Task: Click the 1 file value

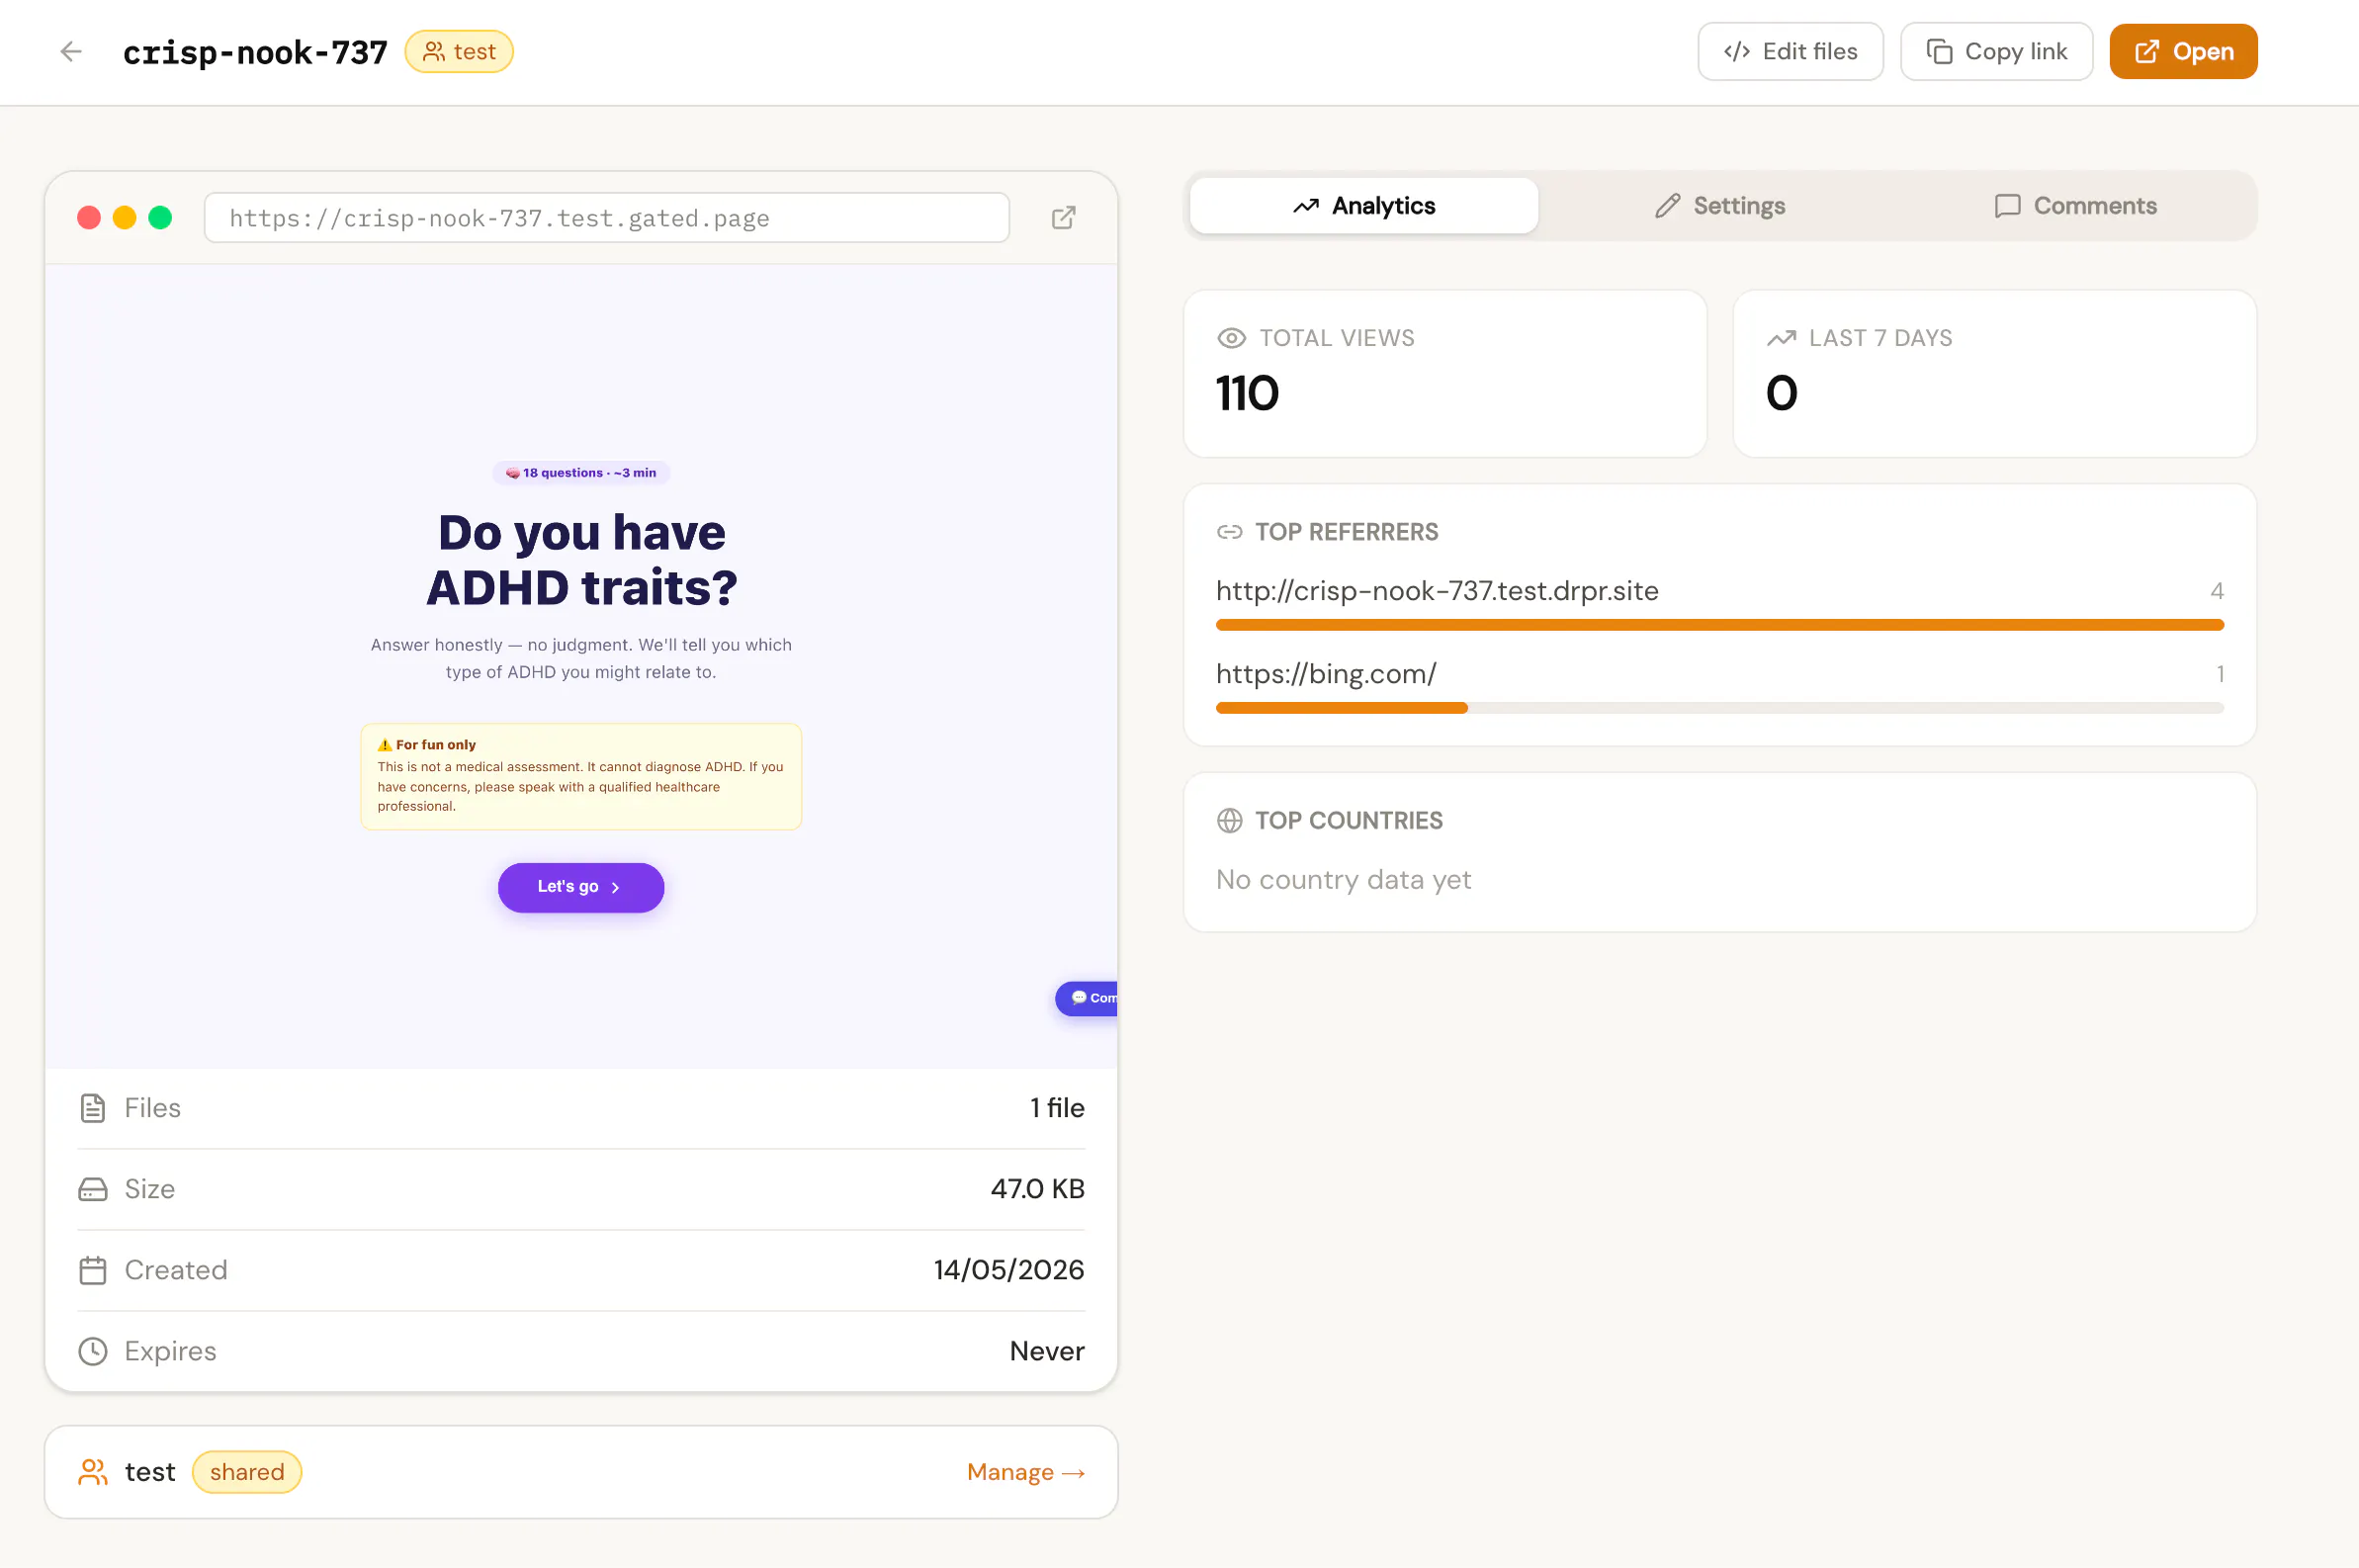Action: click(x=1057, y=1108)
